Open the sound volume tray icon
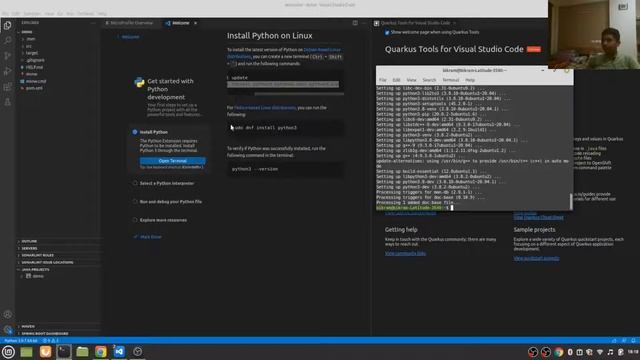The width and height of the screenshot is (640, 360). tap(610, 352)
